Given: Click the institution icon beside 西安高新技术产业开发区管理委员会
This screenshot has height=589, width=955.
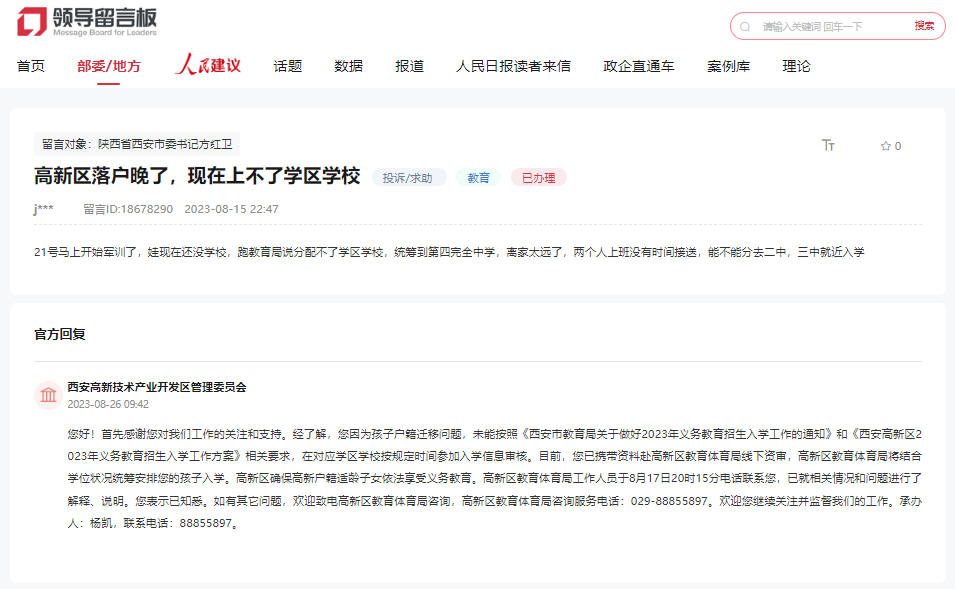Looking at the screenshot, I should (49, 394).
